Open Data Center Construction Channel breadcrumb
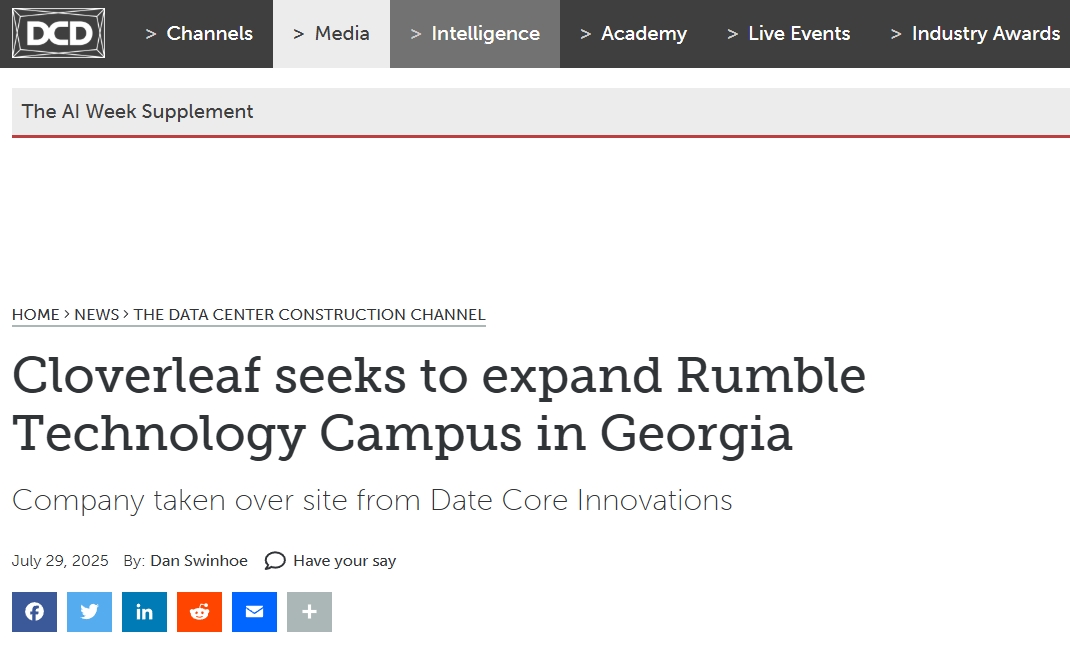The height and width of the screenshot is (661, 1070). pyautogui.click(x=309, y=314)
